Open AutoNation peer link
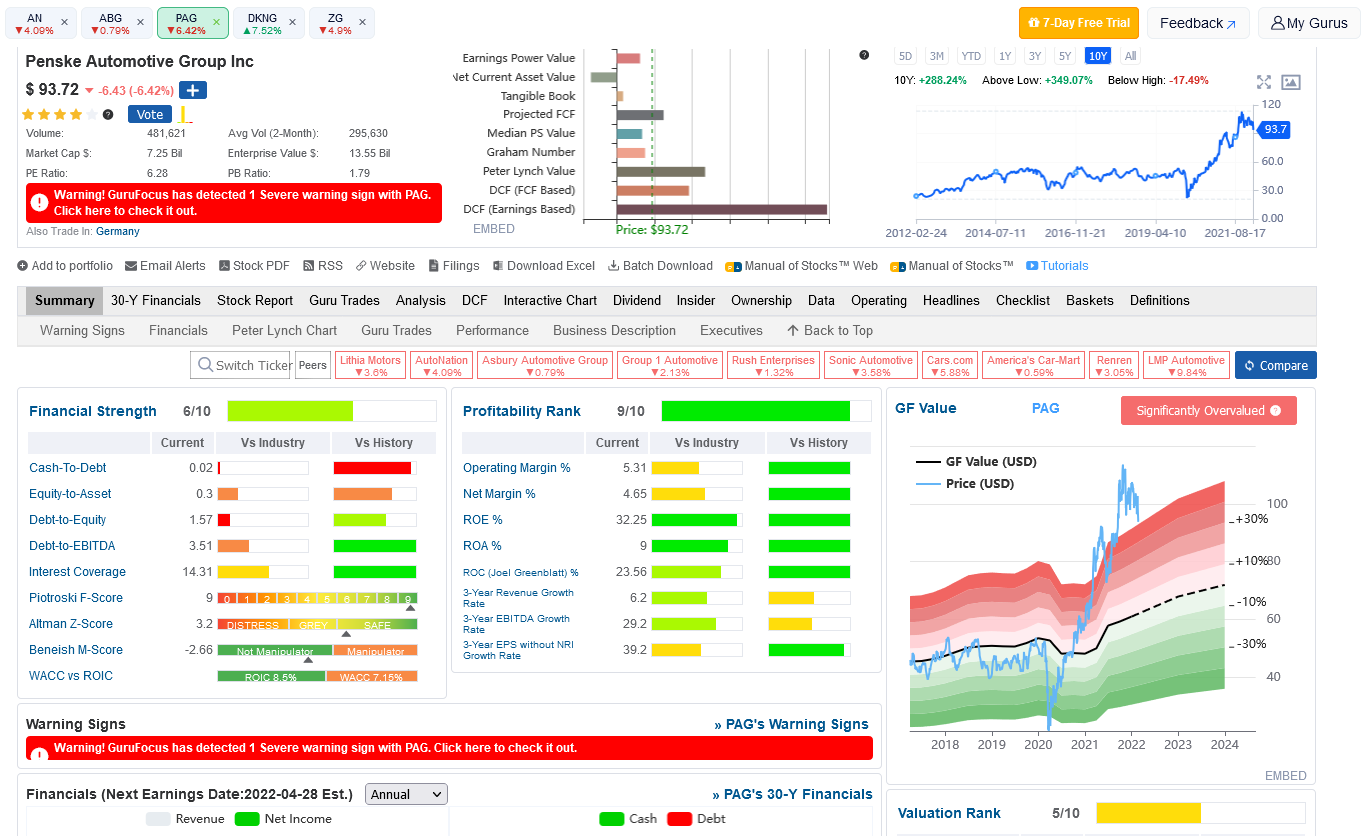This screenshot has width=1363, height=836. point(441,365)
